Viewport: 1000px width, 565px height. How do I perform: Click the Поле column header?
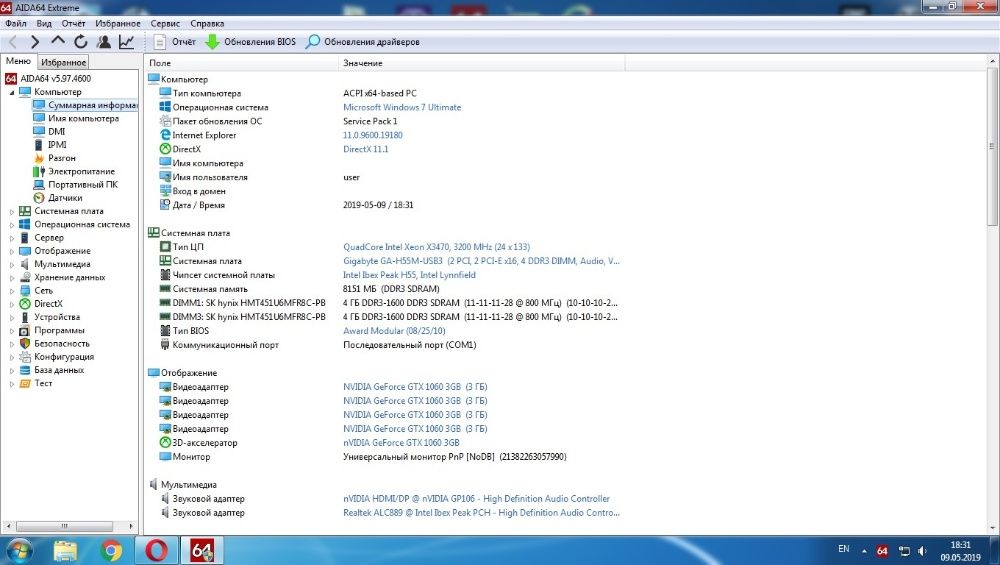(241, 63)
